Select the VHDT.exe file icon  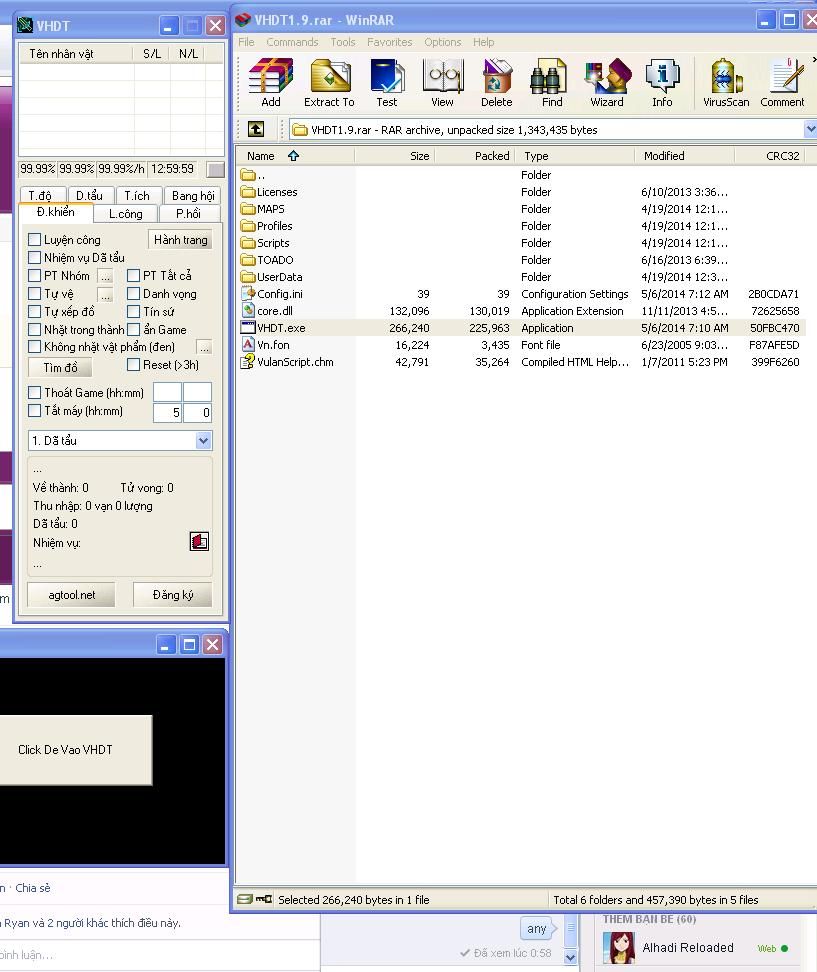[248, 327]
